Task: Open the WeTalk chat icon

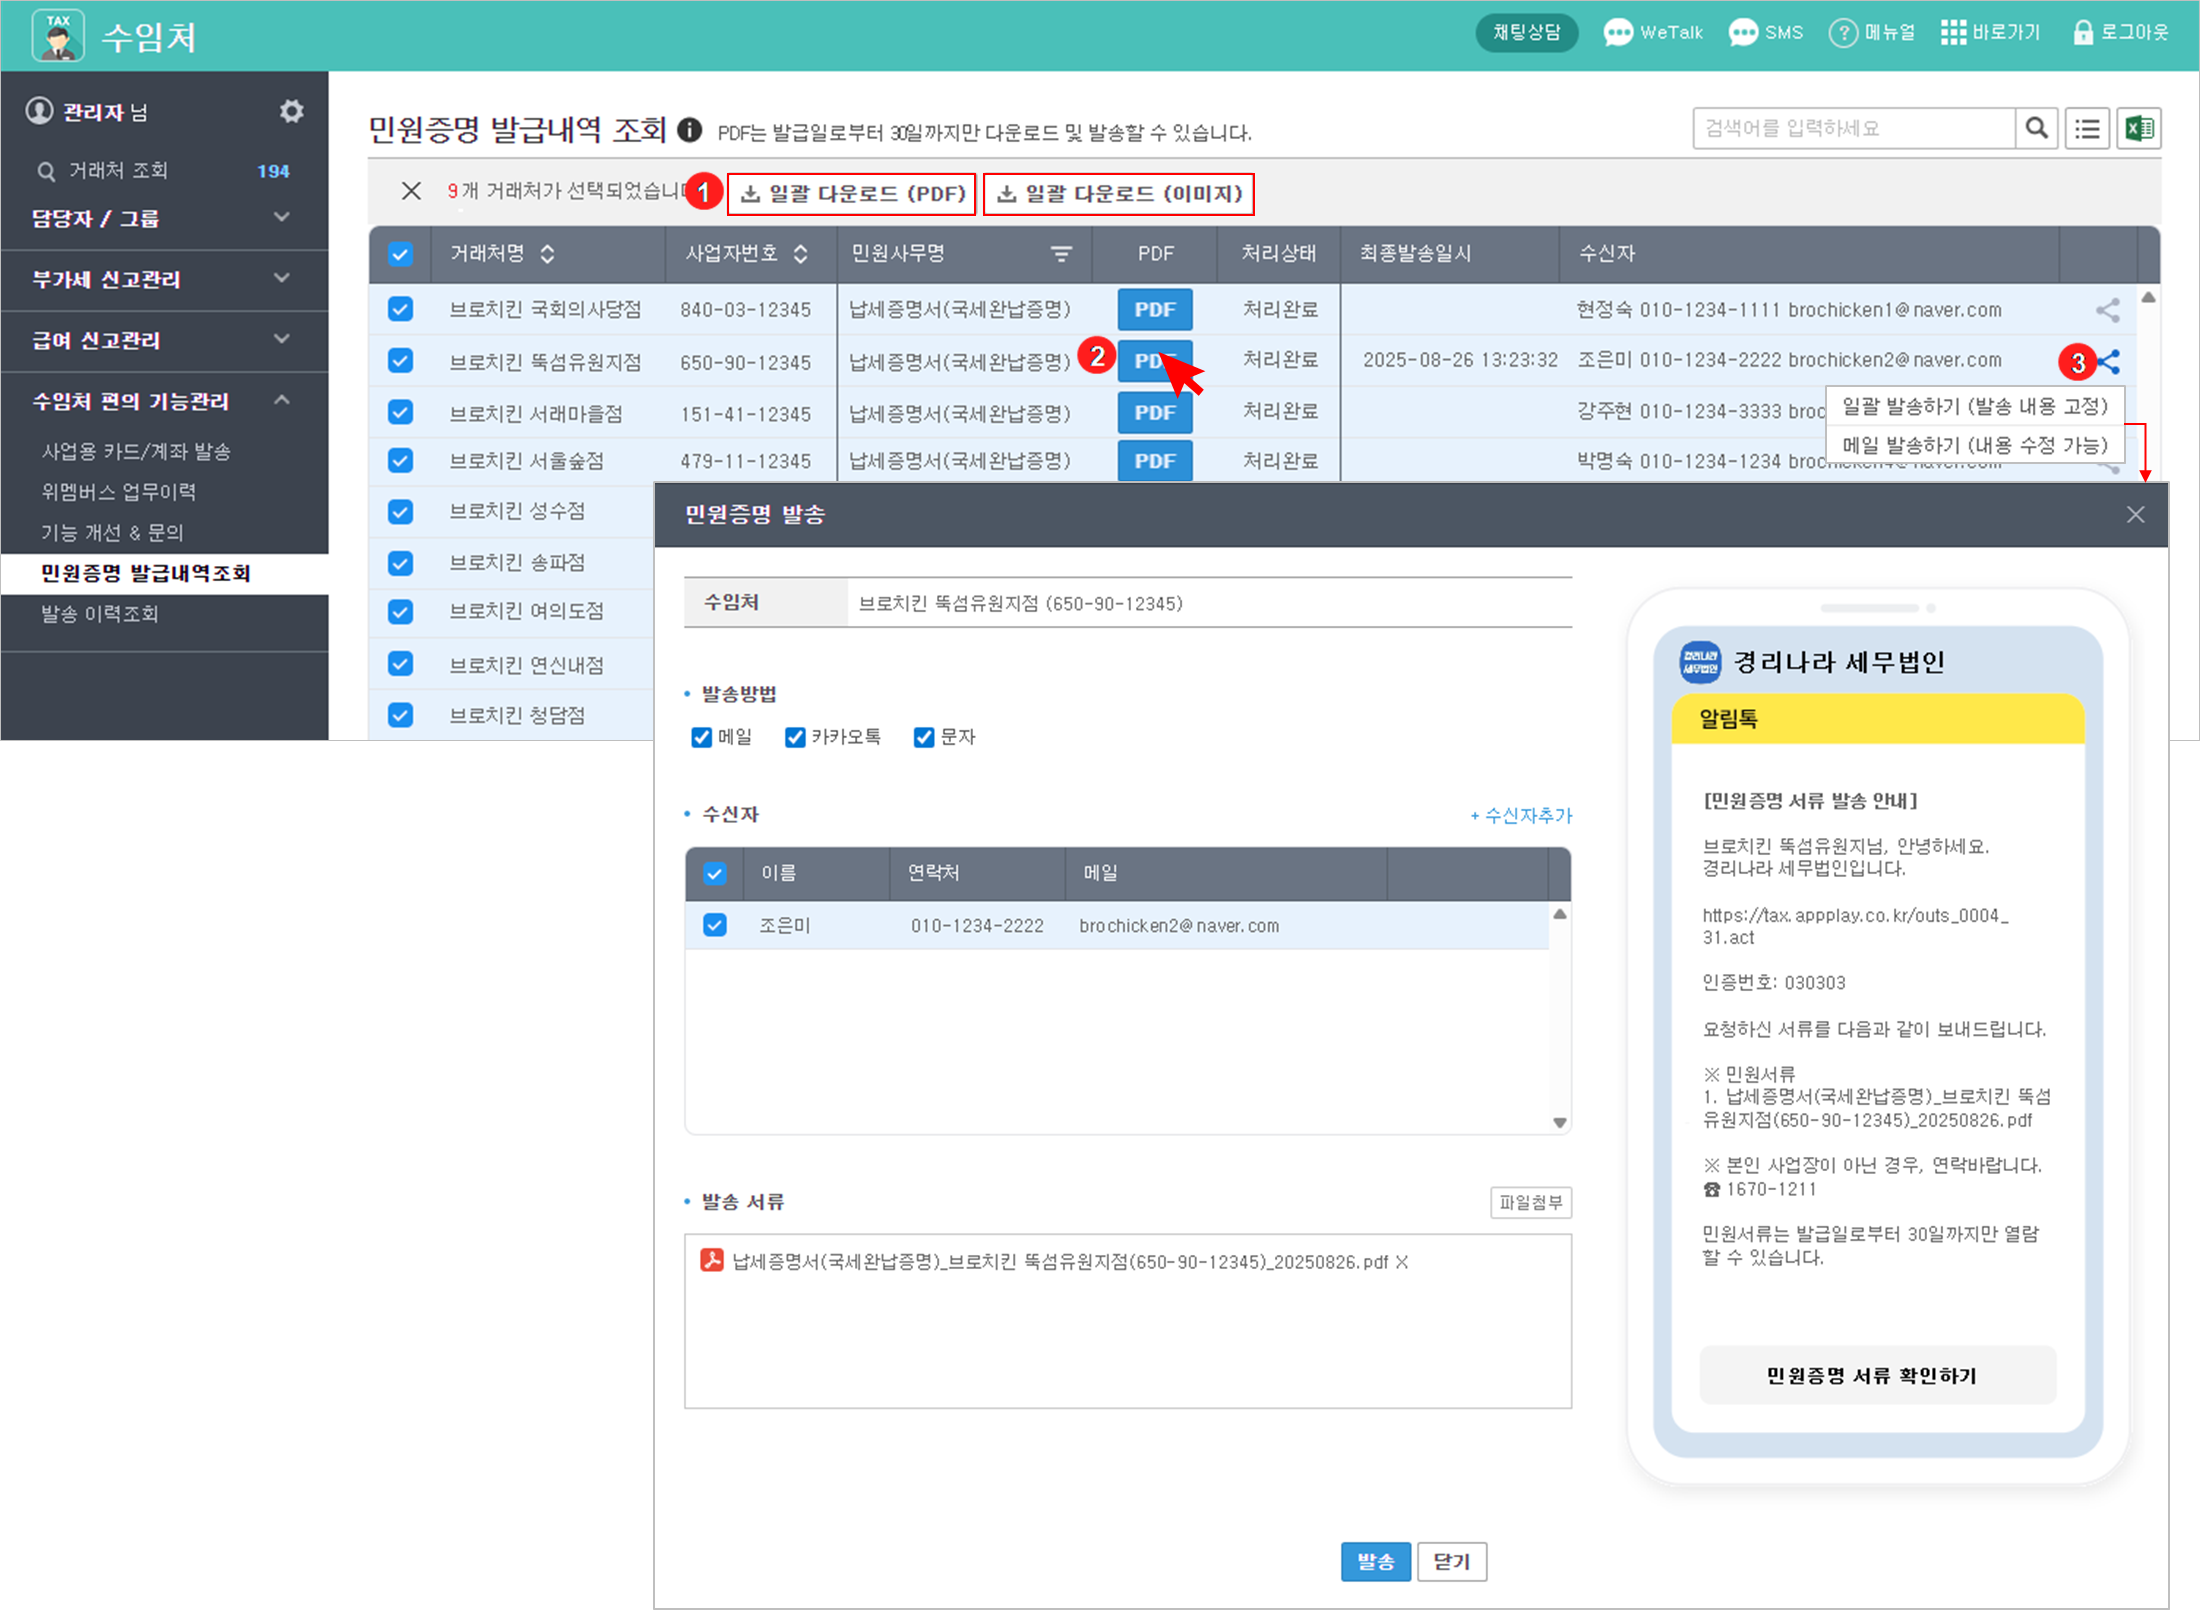Action: [1617, 32]
